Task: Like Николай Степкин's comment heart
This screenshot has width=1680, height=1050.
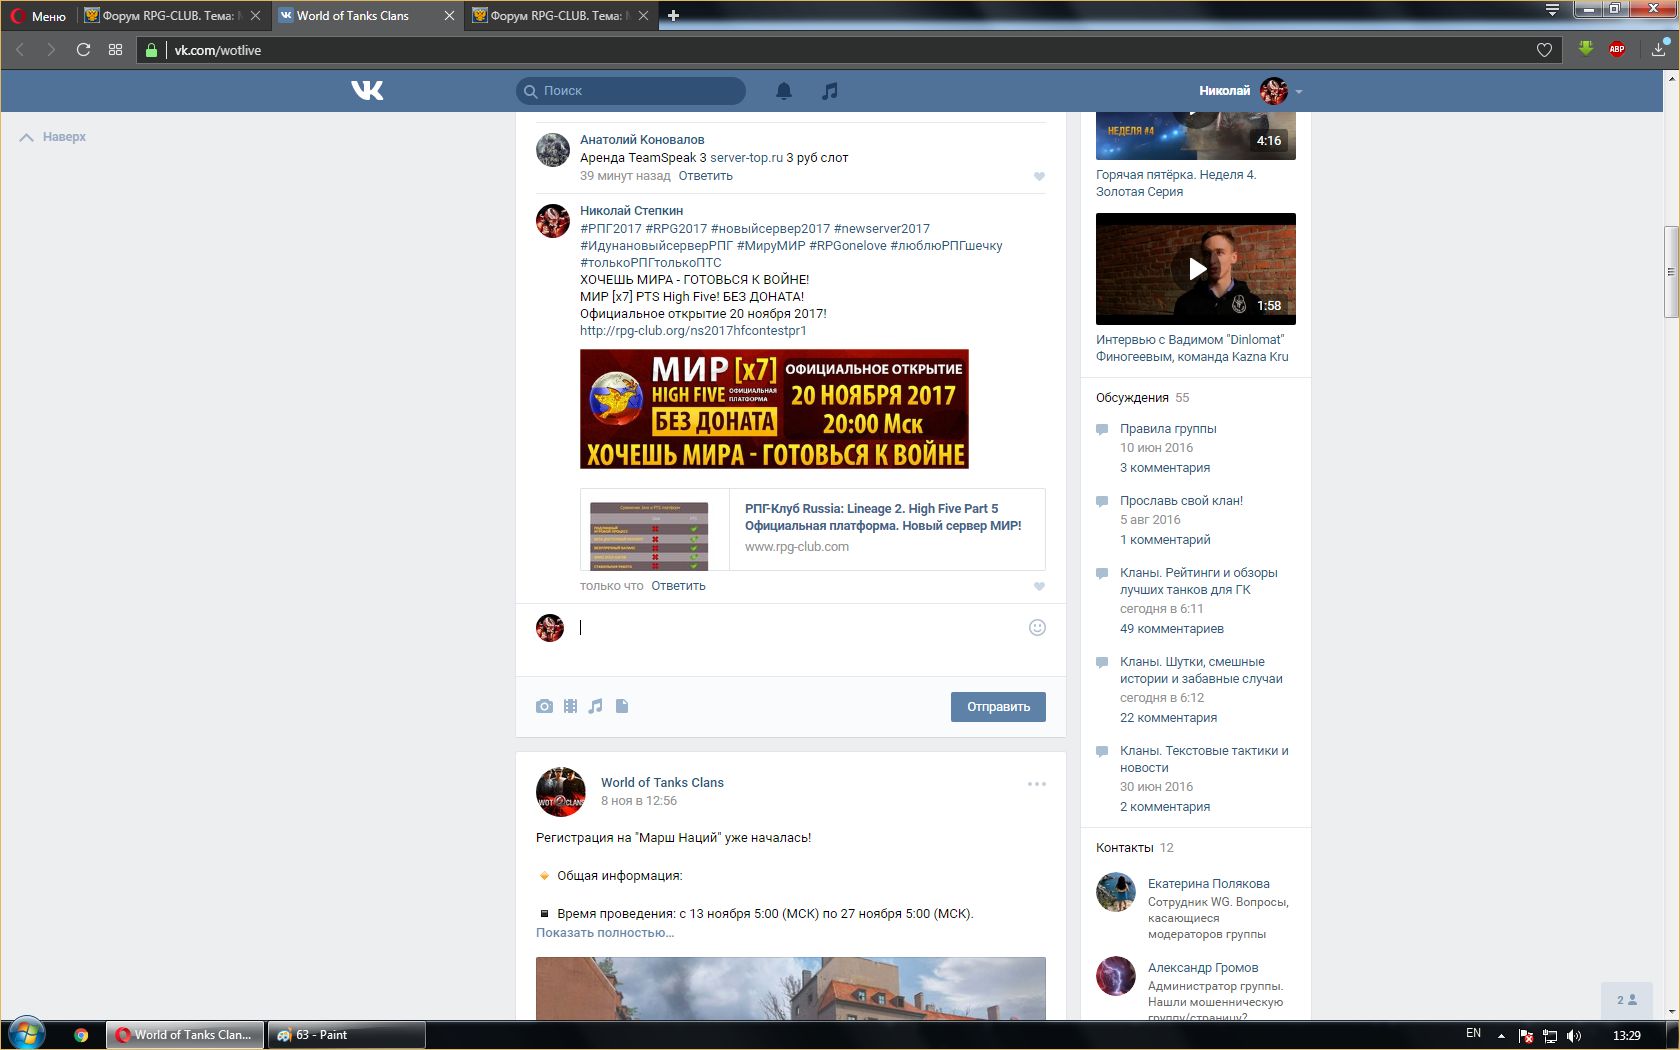Action: point(1039,587)
